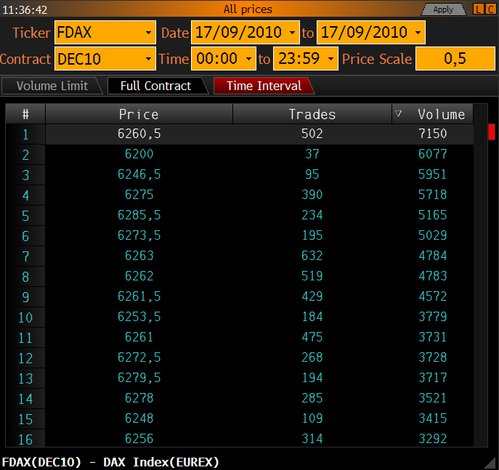Click volume value 6077
Viewport: 499px width, 470px height.
tap(432, 154)
